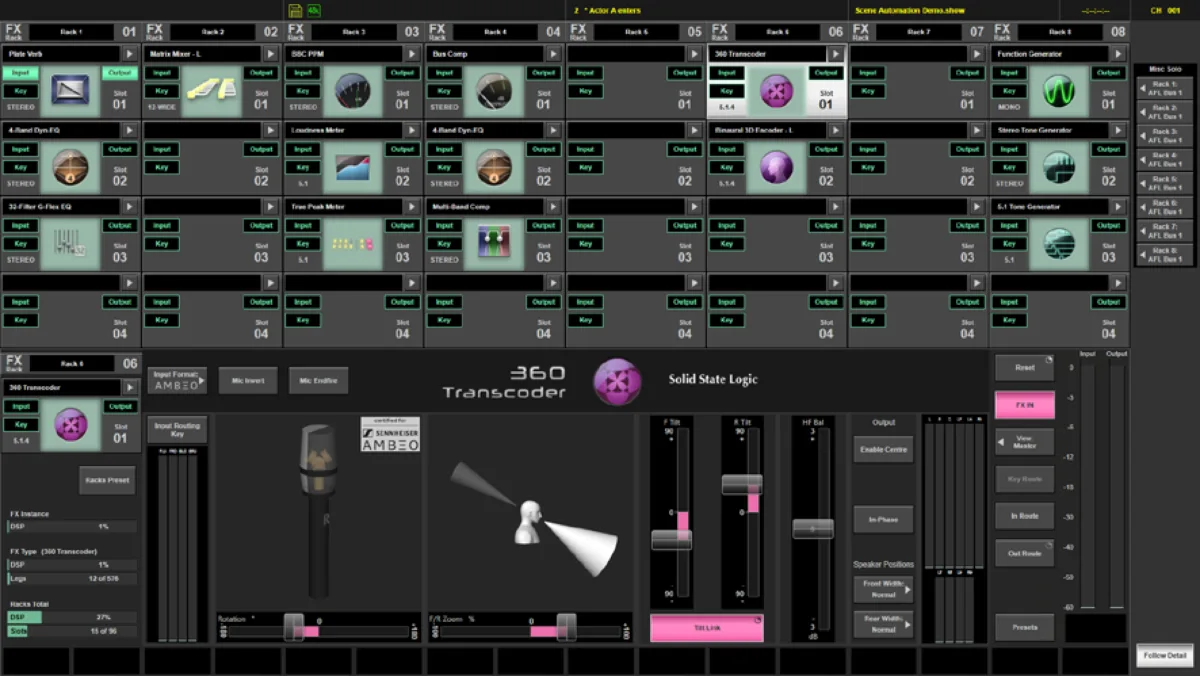Click the In Route button
This screenshot has width=1200, height=676.
pos(1024,516)
